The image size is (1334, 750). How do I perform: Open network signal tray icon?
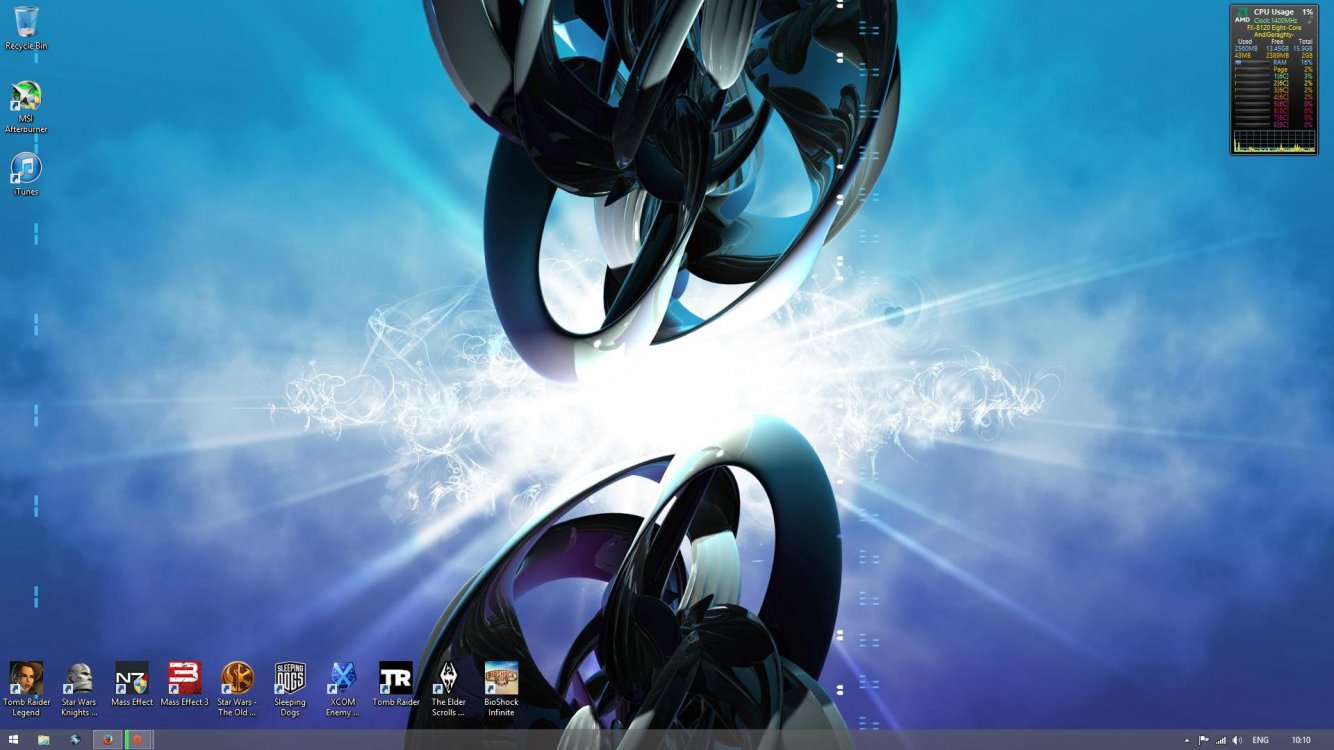click(x=1221, y=740)
